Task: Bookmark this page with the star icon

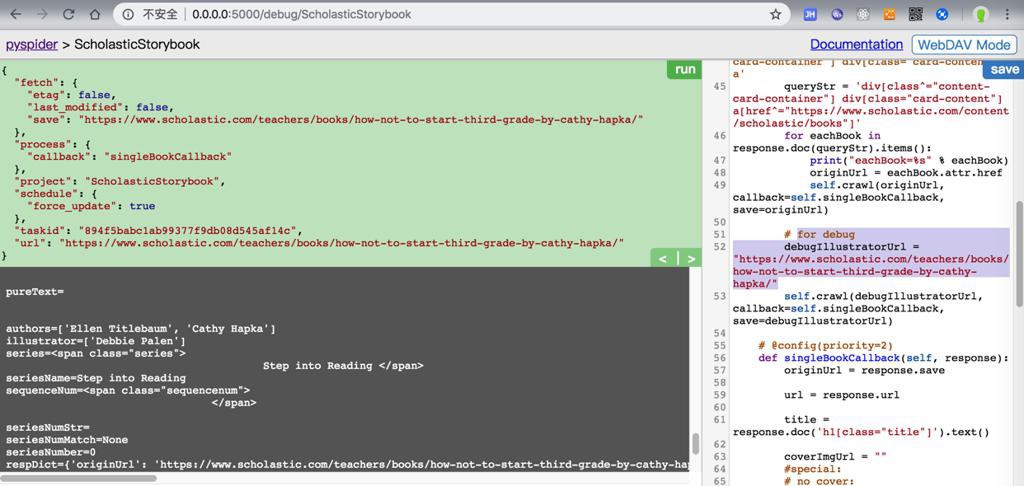Action: [x=775, y=14]
